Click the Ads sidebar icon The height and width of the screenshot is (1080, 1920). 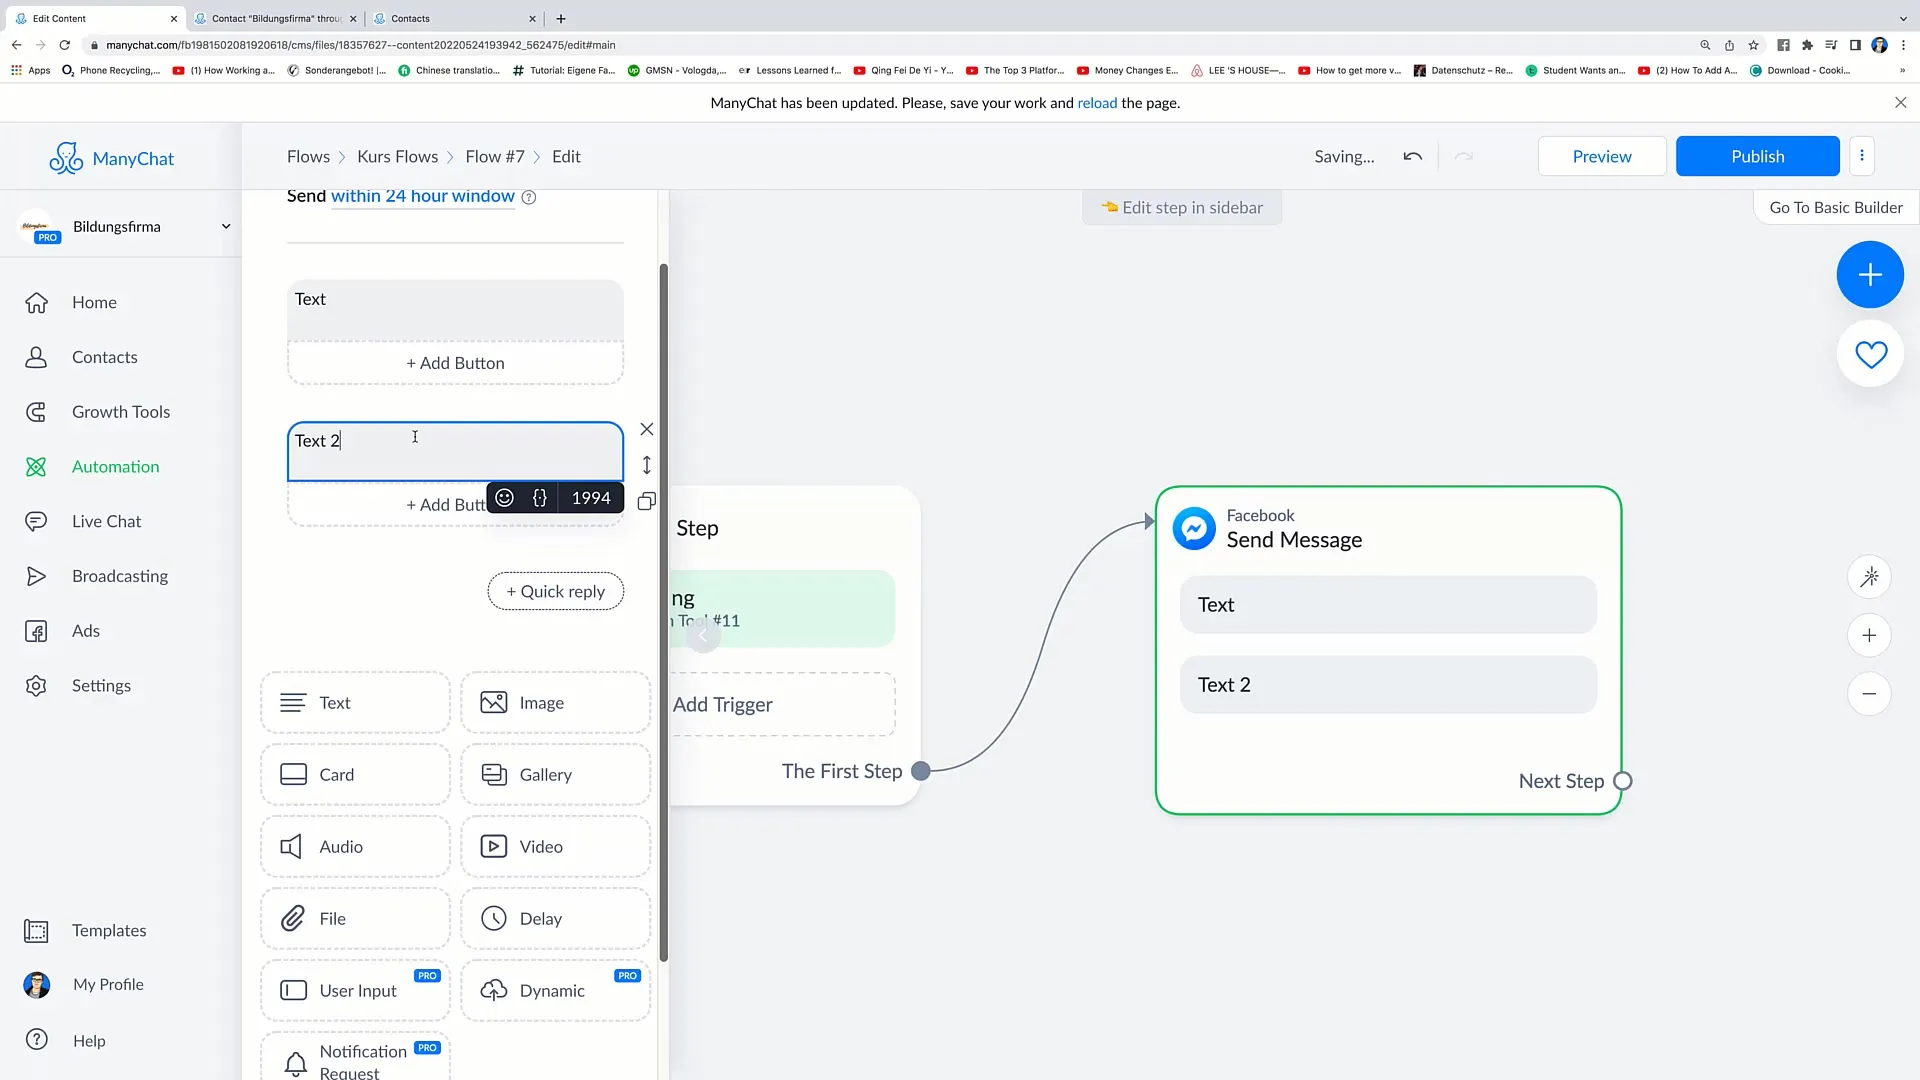[36, 631]
